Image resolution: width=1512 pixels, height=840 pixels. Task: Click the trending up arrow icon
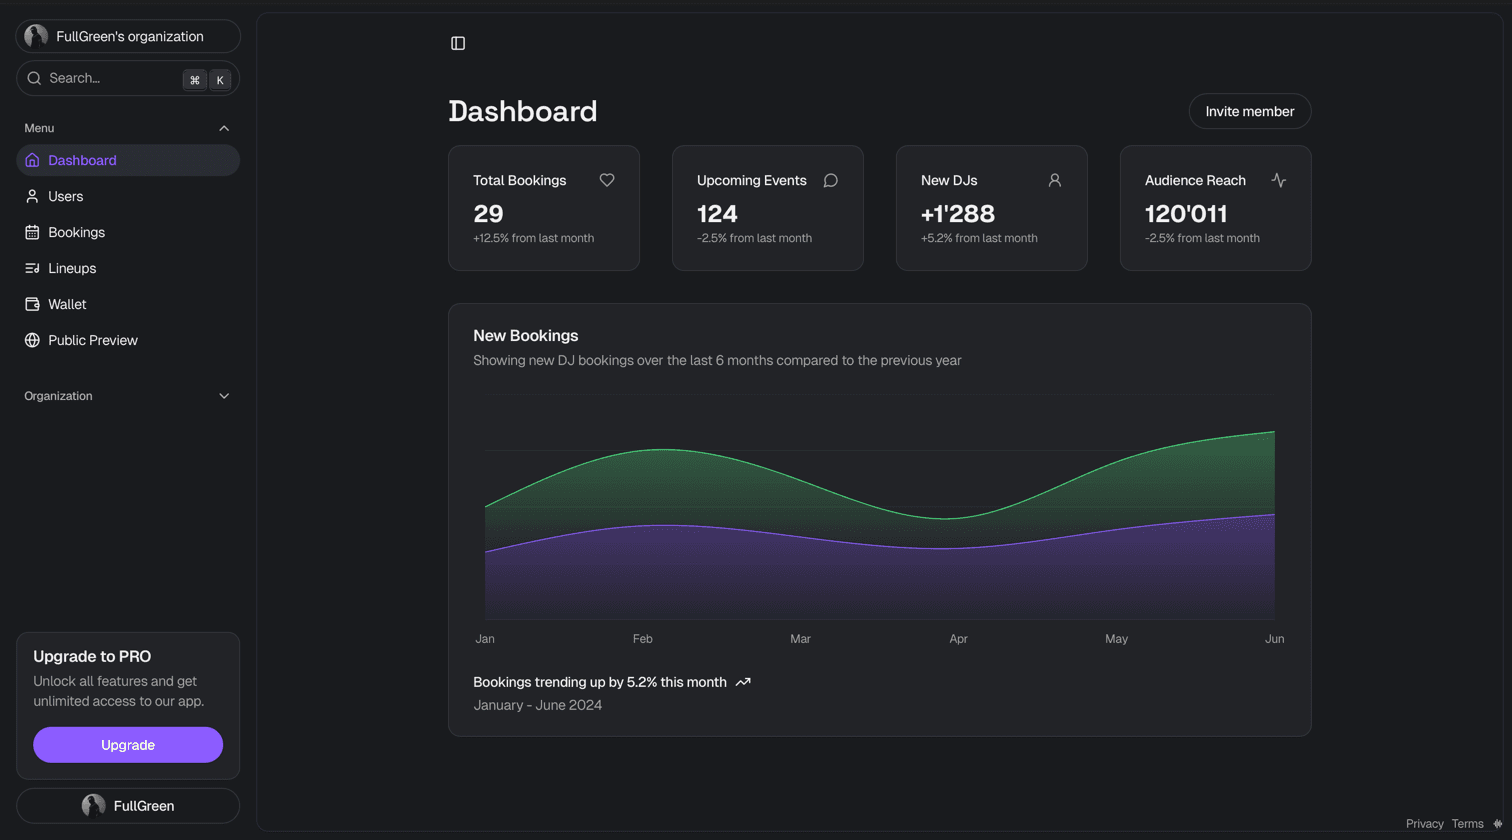pos(743,682)
